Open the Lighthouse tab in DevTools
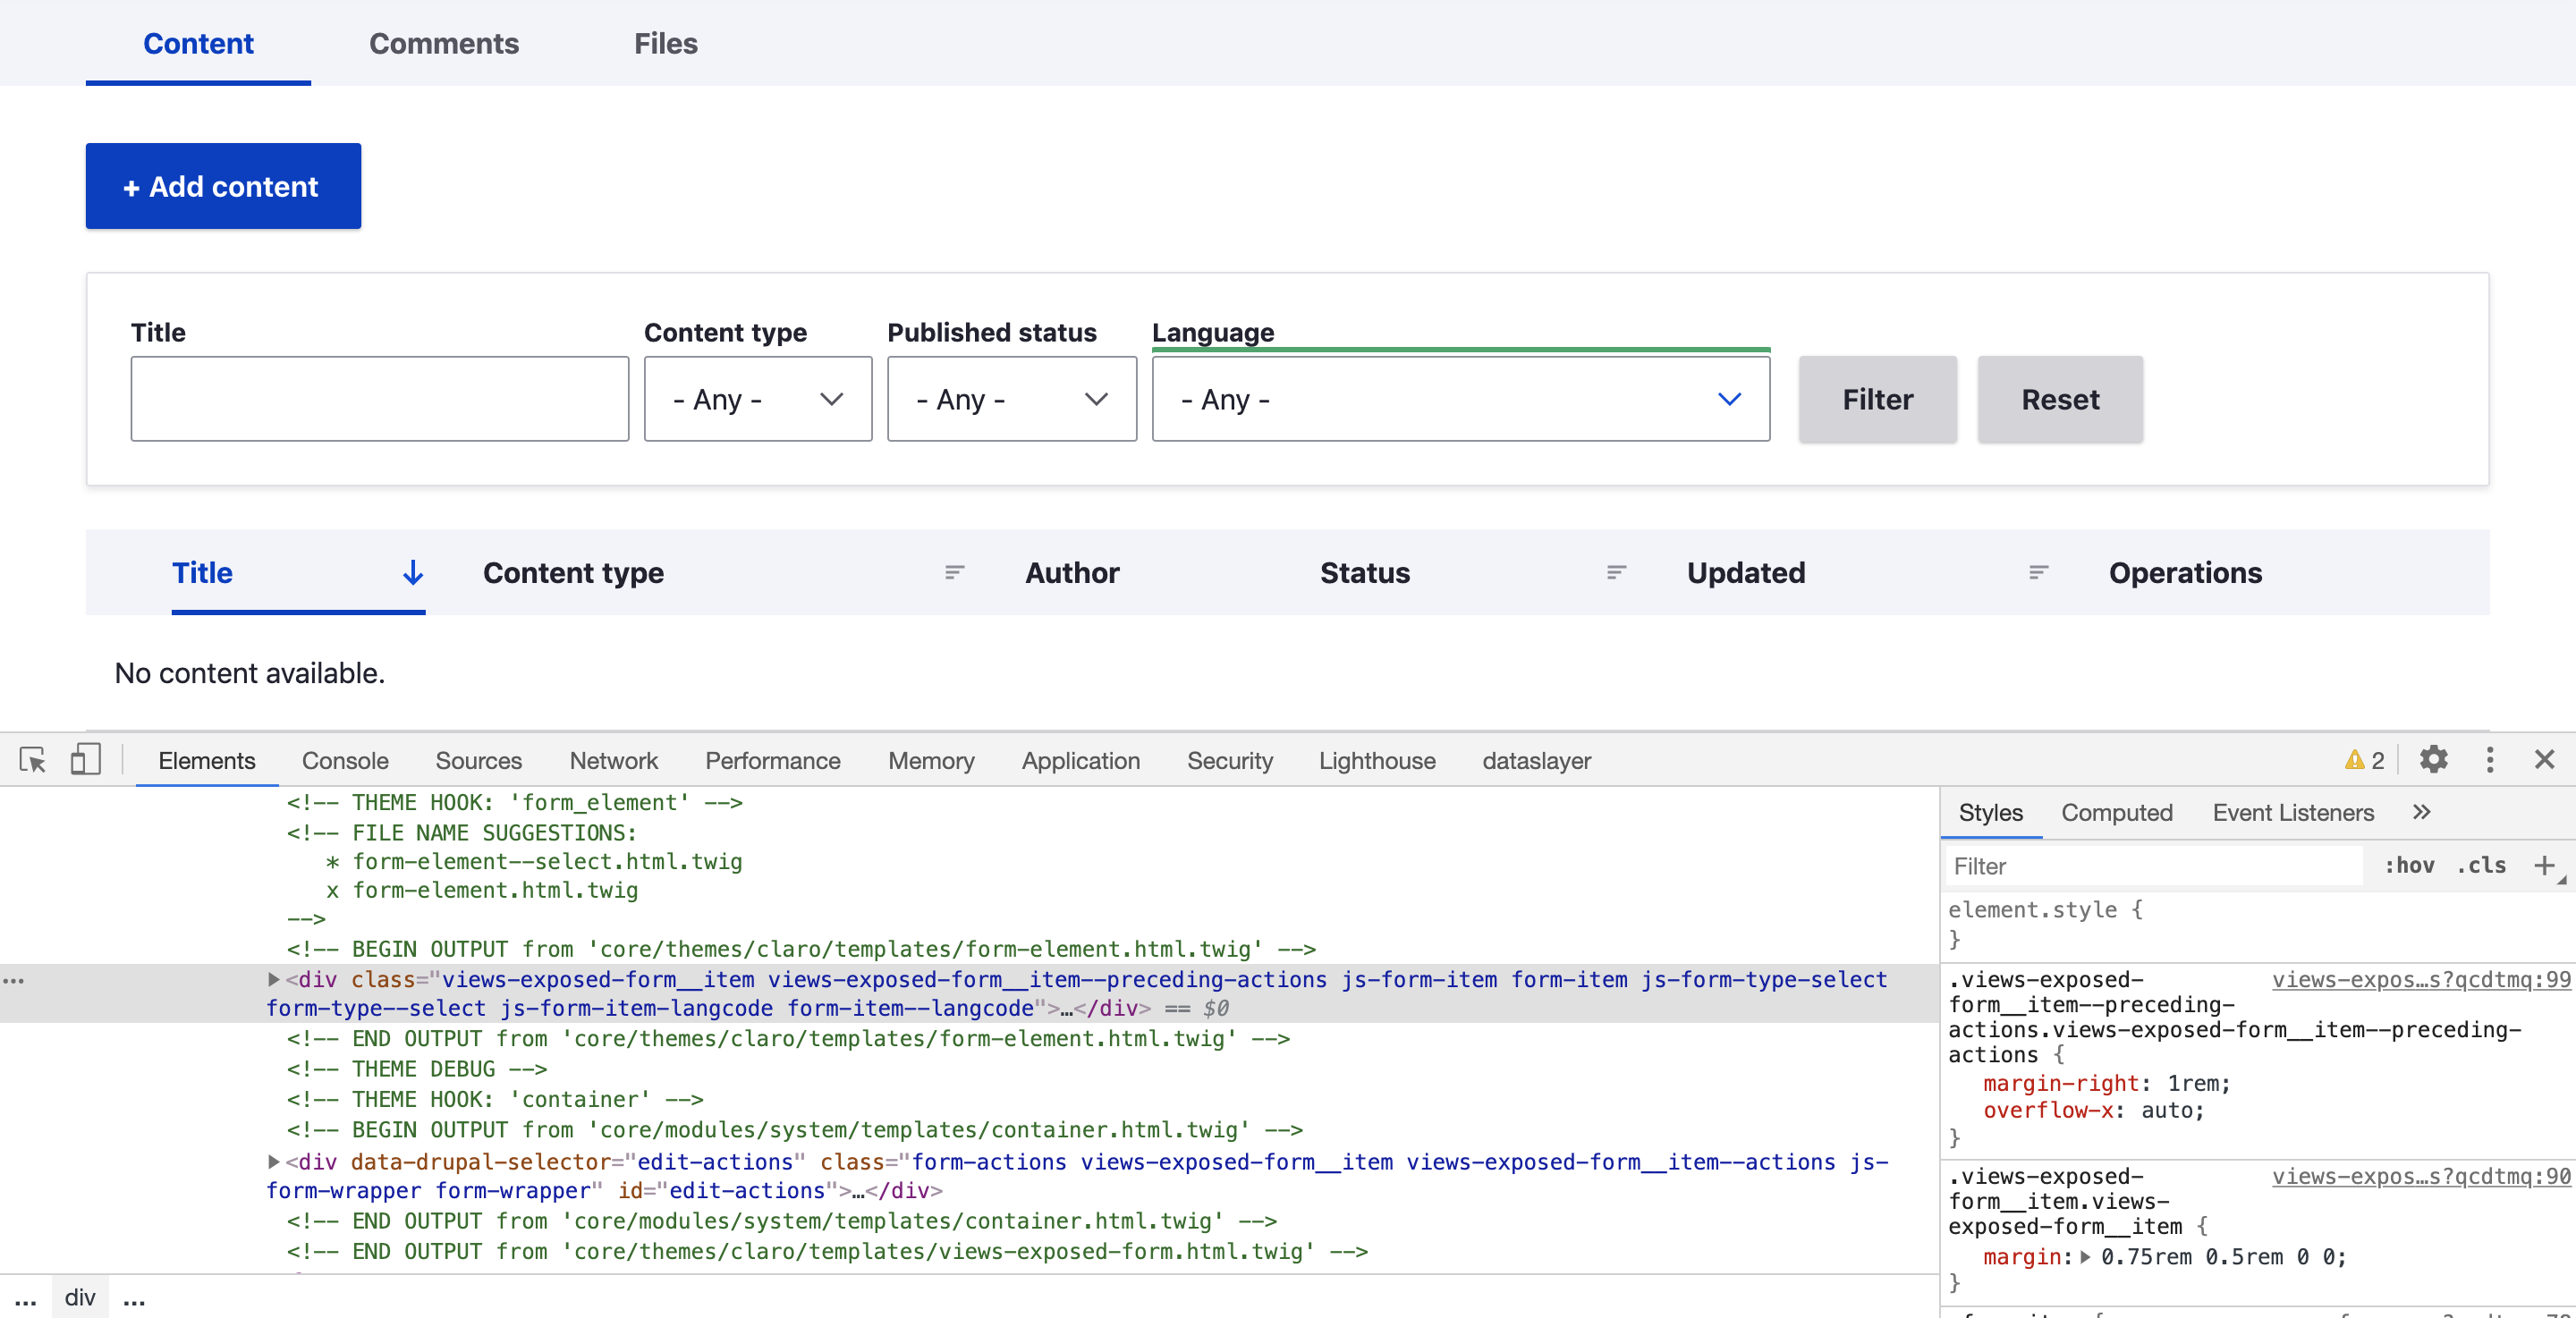Viewport: 2576px width, 1318px height. coord(1377,761)
